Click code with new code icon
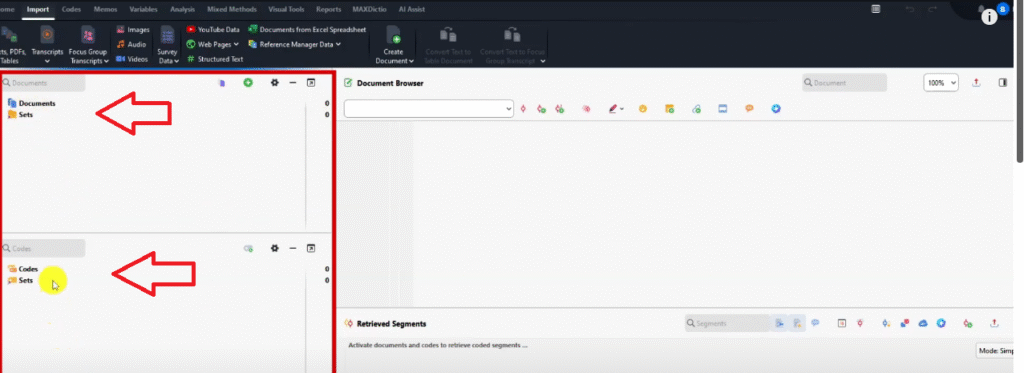The image size is (1024, 373). (x=541, y=109)
